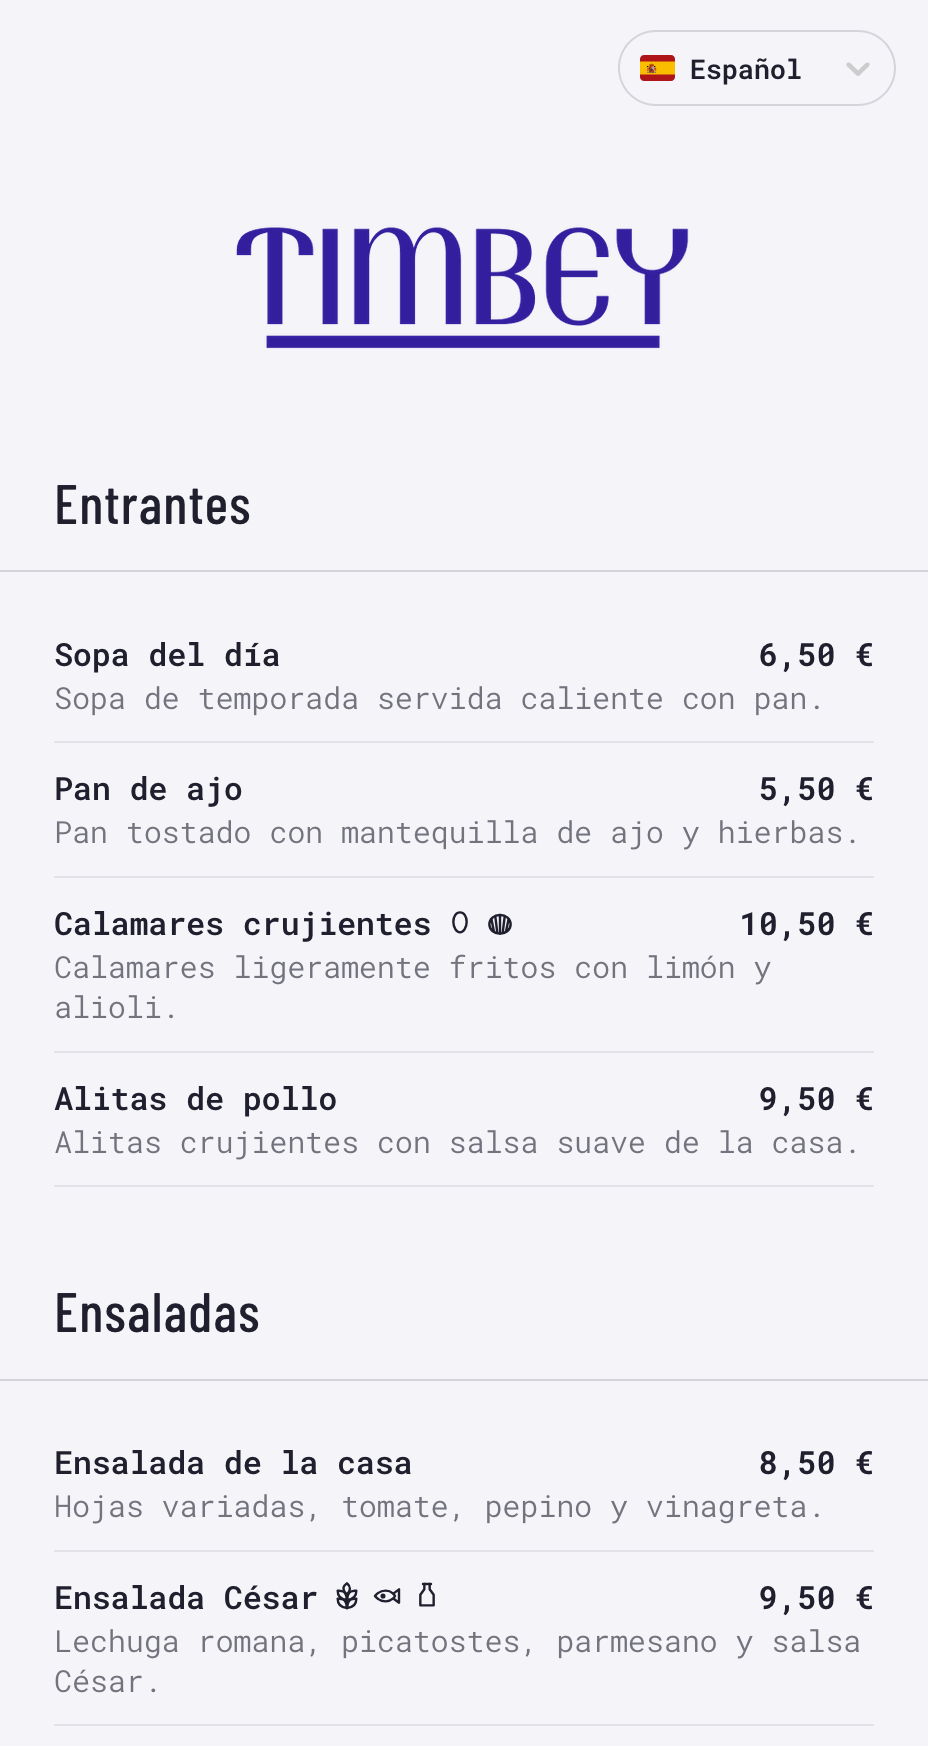928x1746 pixels.
Task: Open the Alitas de pollo dish
Action: click(195, 1100)
